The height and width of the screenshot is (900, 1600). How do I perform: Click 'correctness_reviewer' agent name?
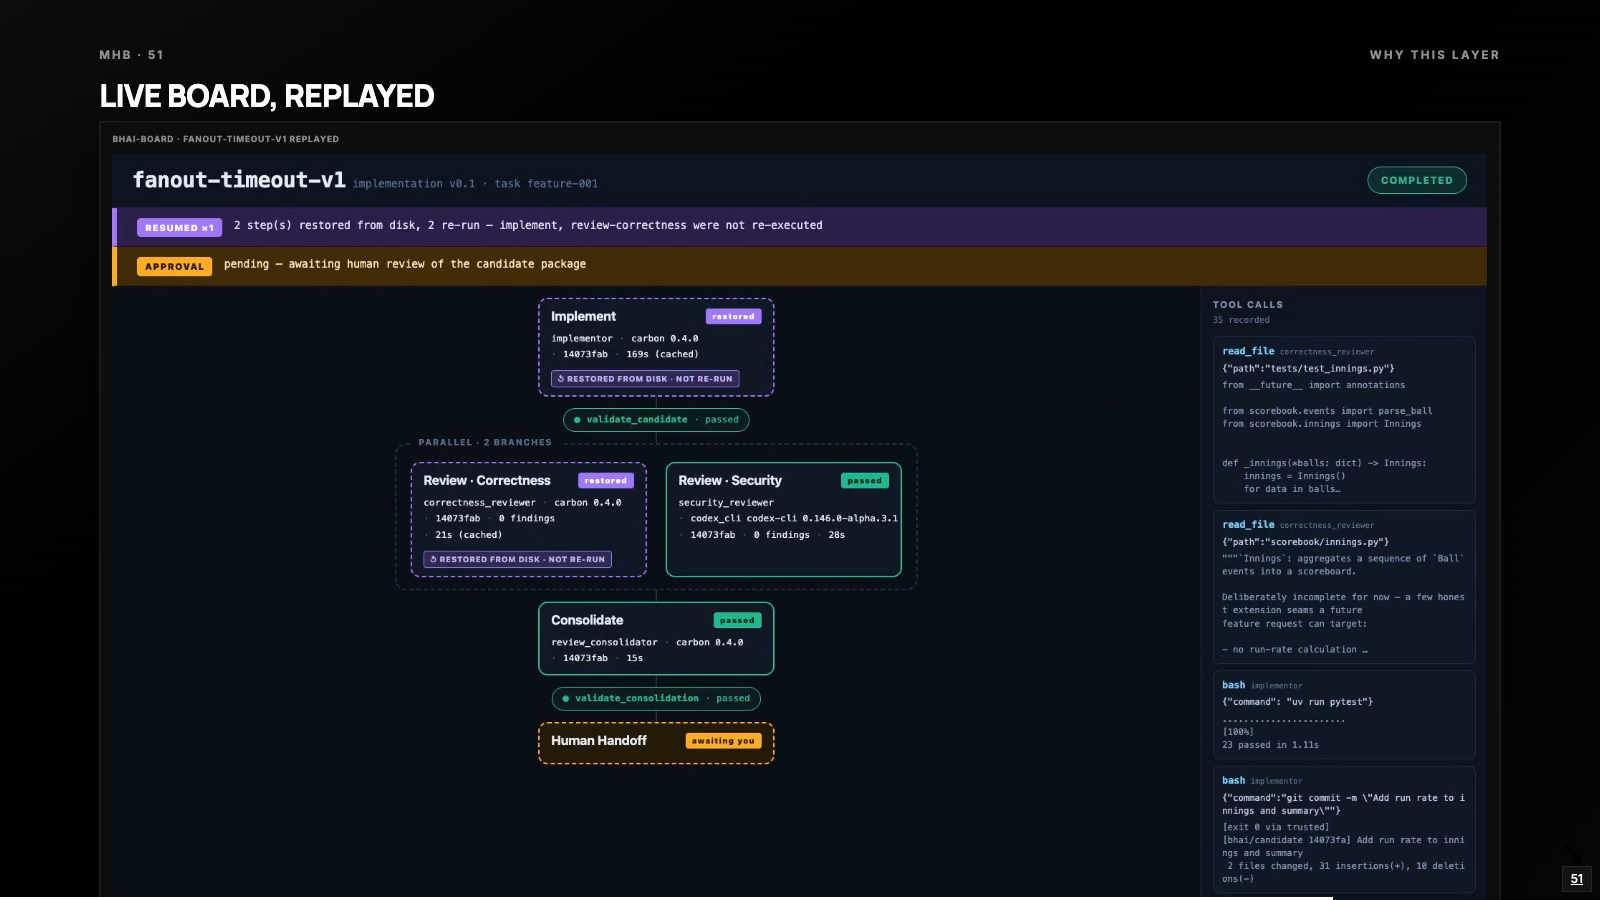(x=479, y=503)
